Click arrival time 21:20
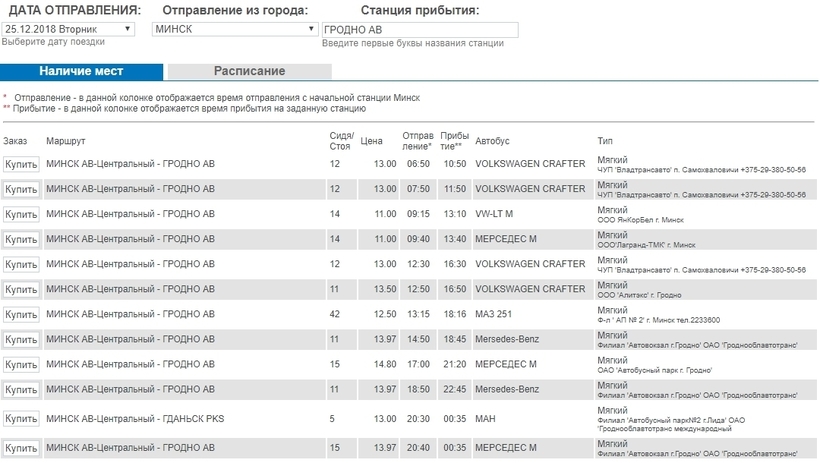 tap(454, 365)
